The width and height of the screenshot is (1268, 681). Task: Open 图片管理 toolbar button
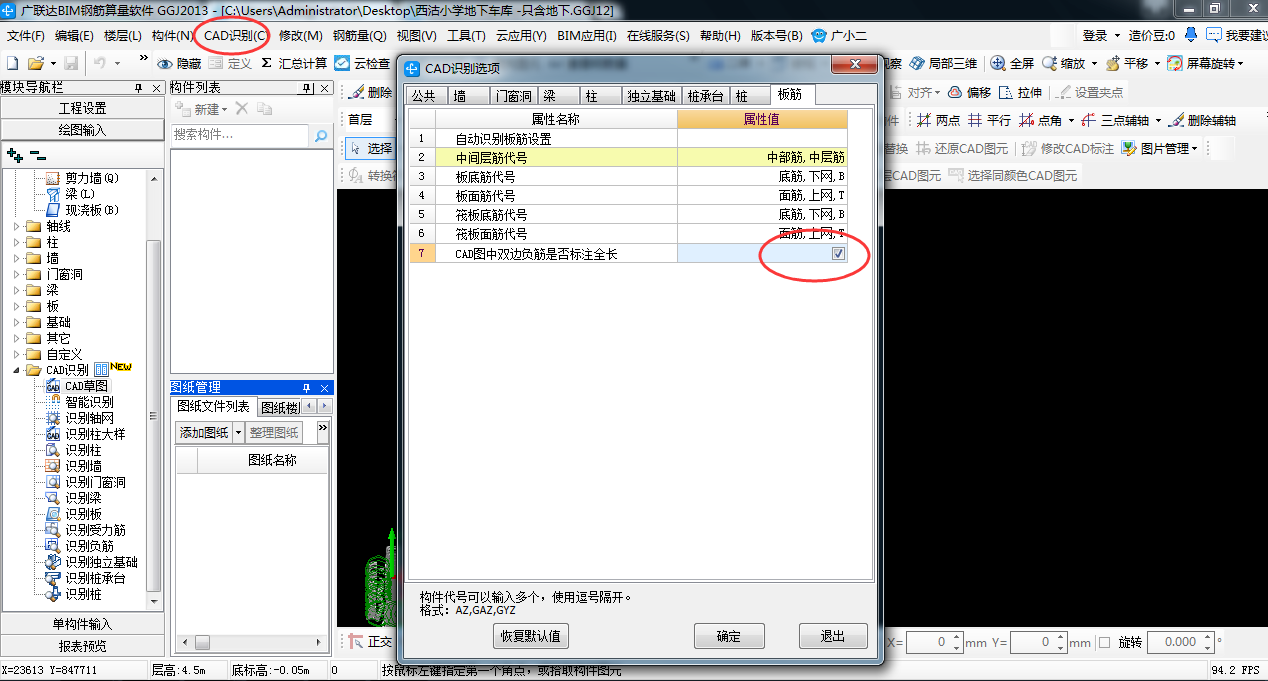1158,148
